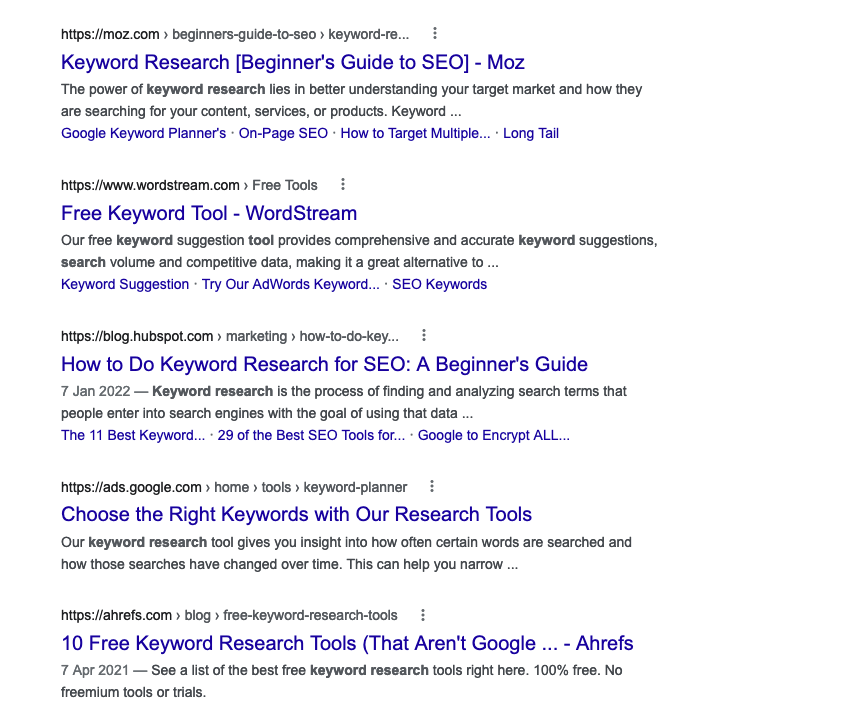Click Google Ads snippet 'Our keyword research tool'

[x=346, y=553]
